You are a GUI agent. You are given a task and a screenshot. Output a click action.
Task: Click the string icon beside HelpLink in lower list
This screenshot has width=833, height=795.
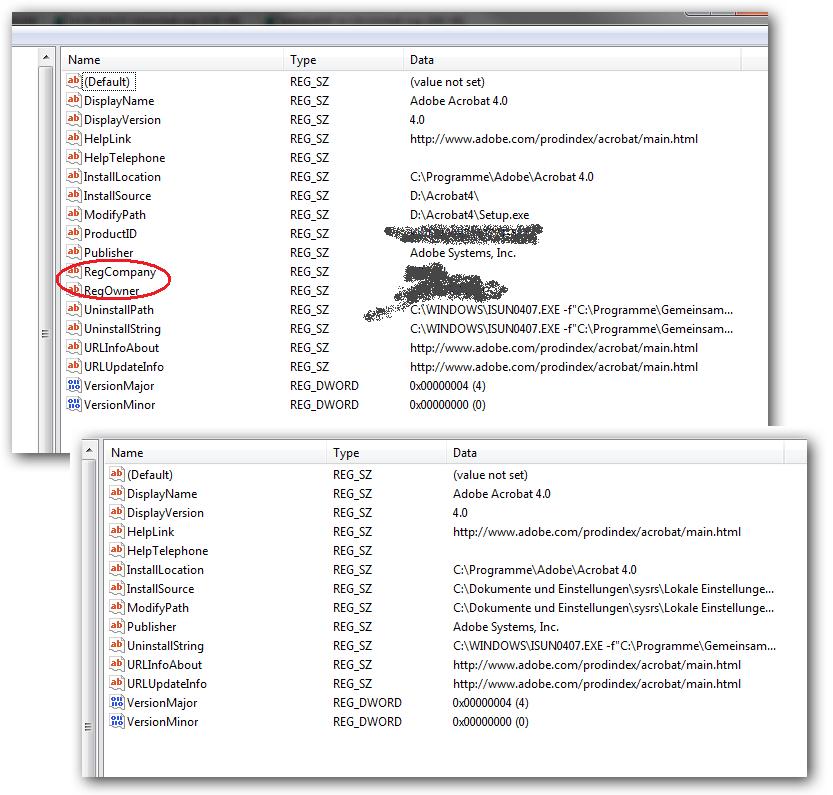click(116, 531)
